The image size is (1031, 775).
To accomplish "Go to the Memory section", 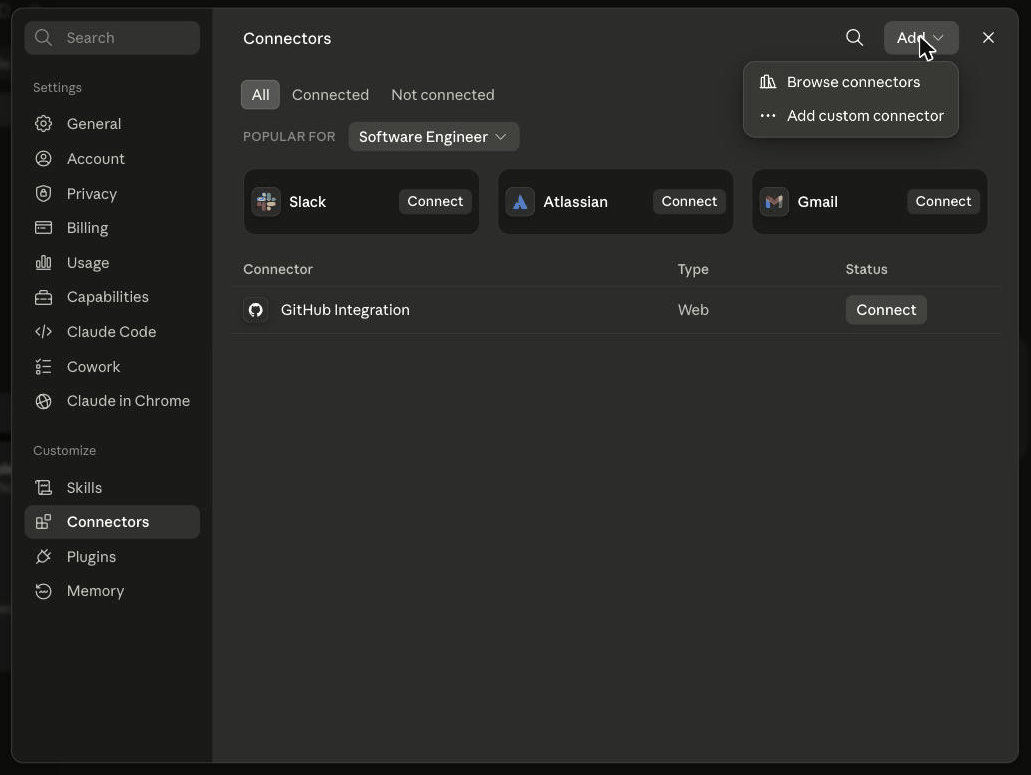I will (x=112, y=591).
